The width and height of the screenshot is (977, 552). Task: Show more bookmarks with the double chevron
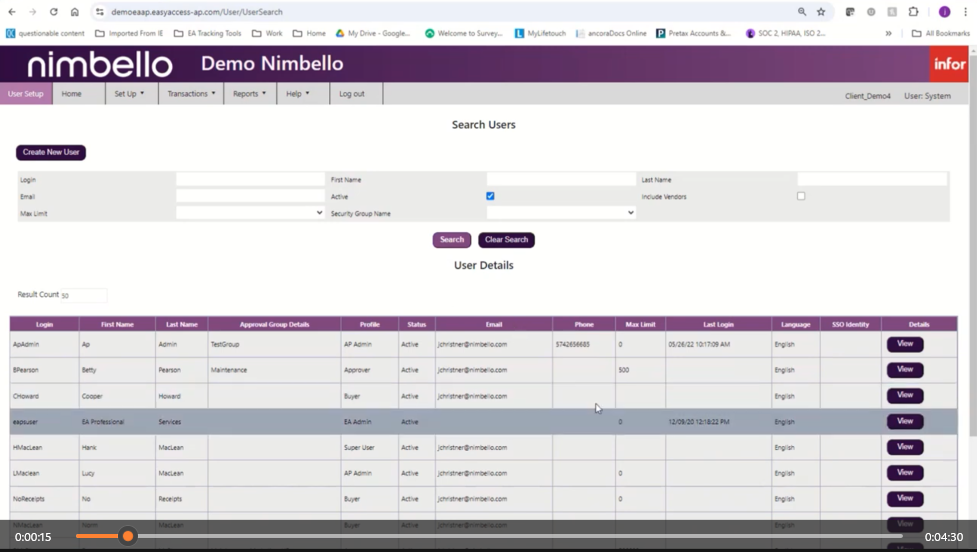pos(889,34)
